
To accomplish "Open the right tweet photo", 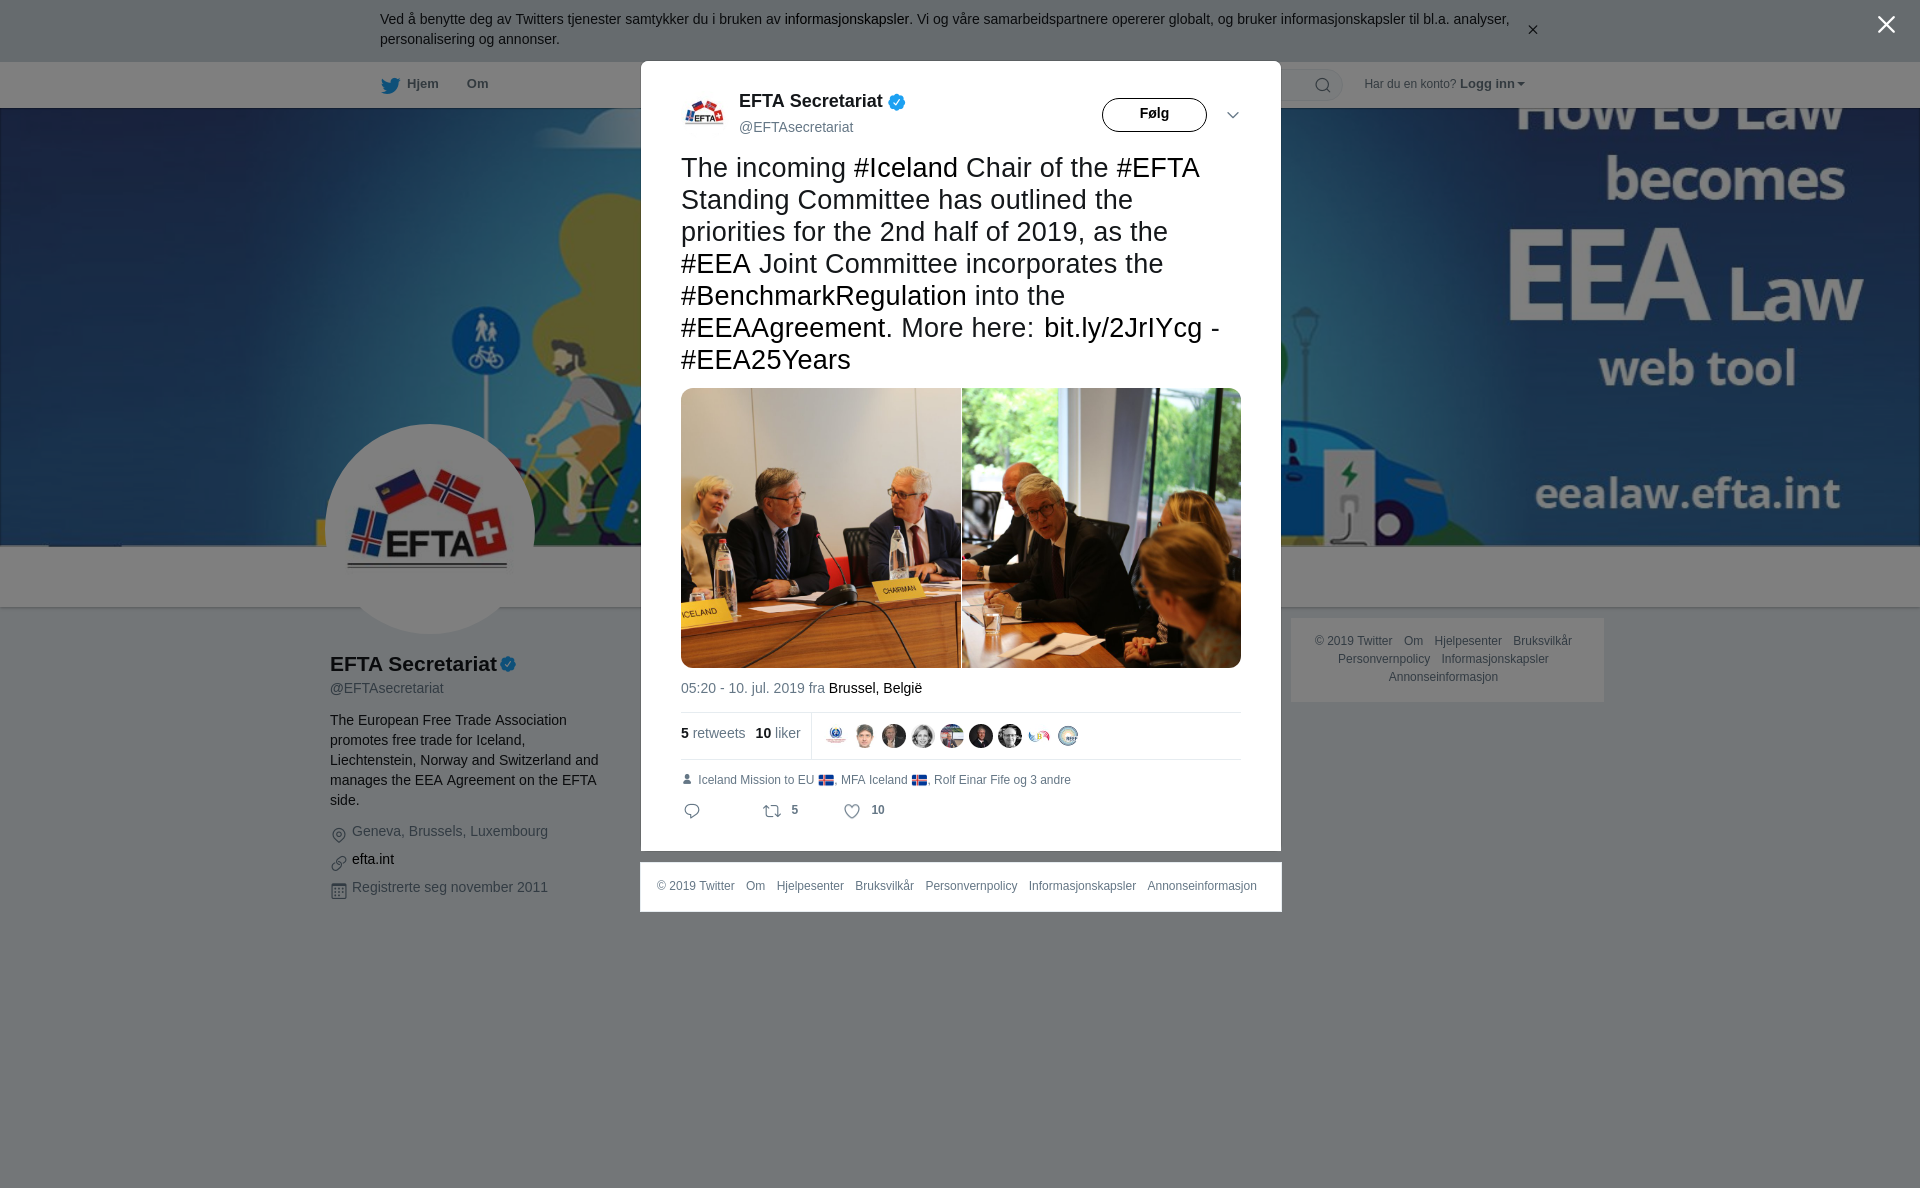I will pyautogui.click(x=1101, y=528).
